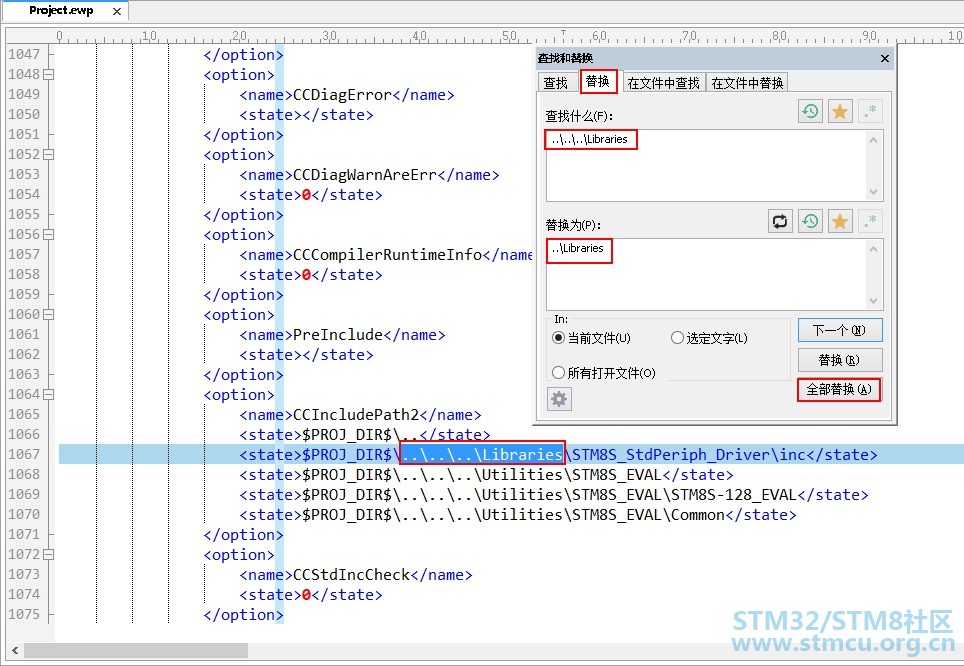This screenshot has width=964, height=666.
Task: Click STM8S_StdPeriph_Driver\inc path text
Action: pyautogui.click(x=689, y=454)
